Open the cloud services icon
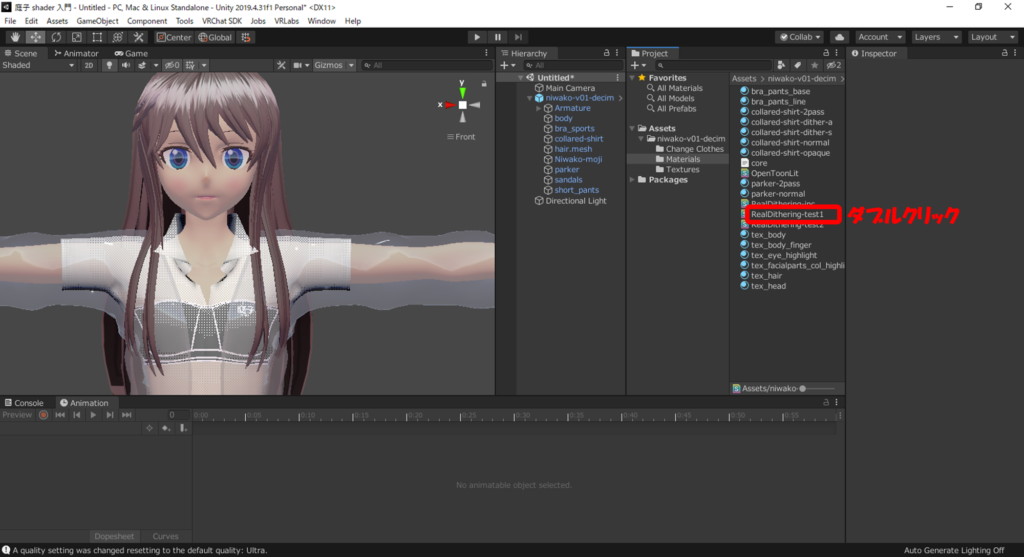1024x557 pixels. (839, 37)
